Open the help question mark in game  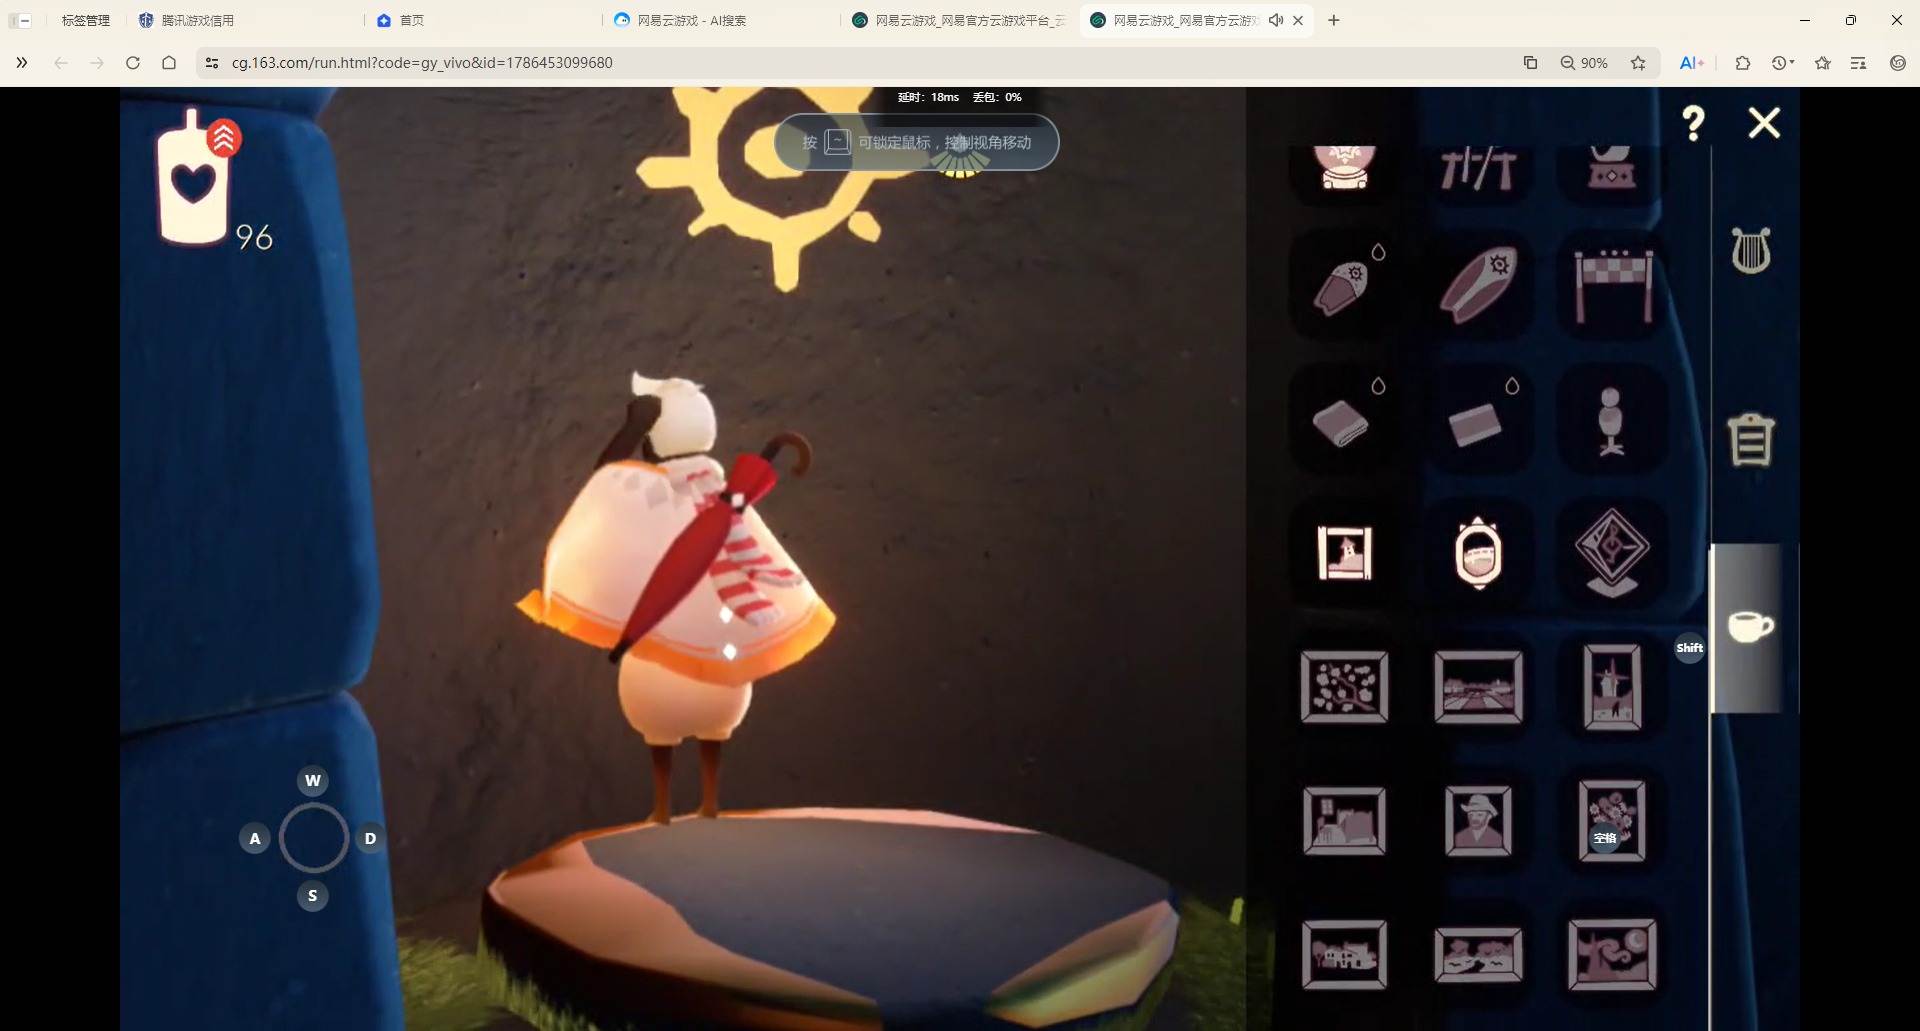[1693, 123]
